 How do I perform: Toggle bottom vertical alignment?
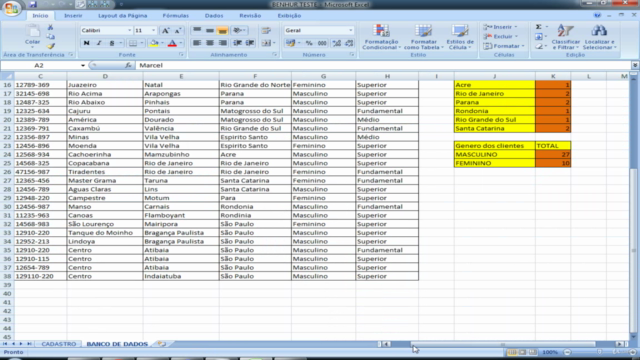pos(222,30)
